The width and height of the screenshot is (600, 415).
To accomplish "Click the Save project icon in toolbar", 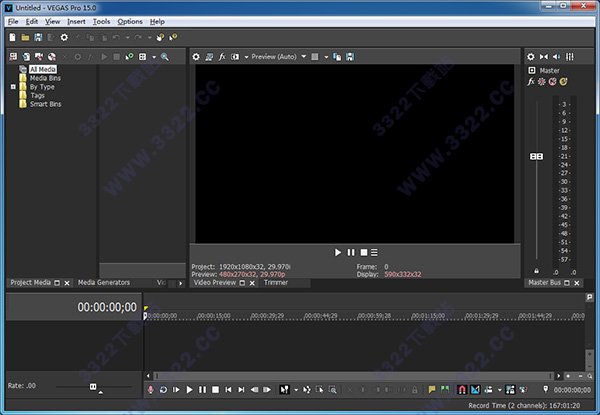I will tap(38, 37).
